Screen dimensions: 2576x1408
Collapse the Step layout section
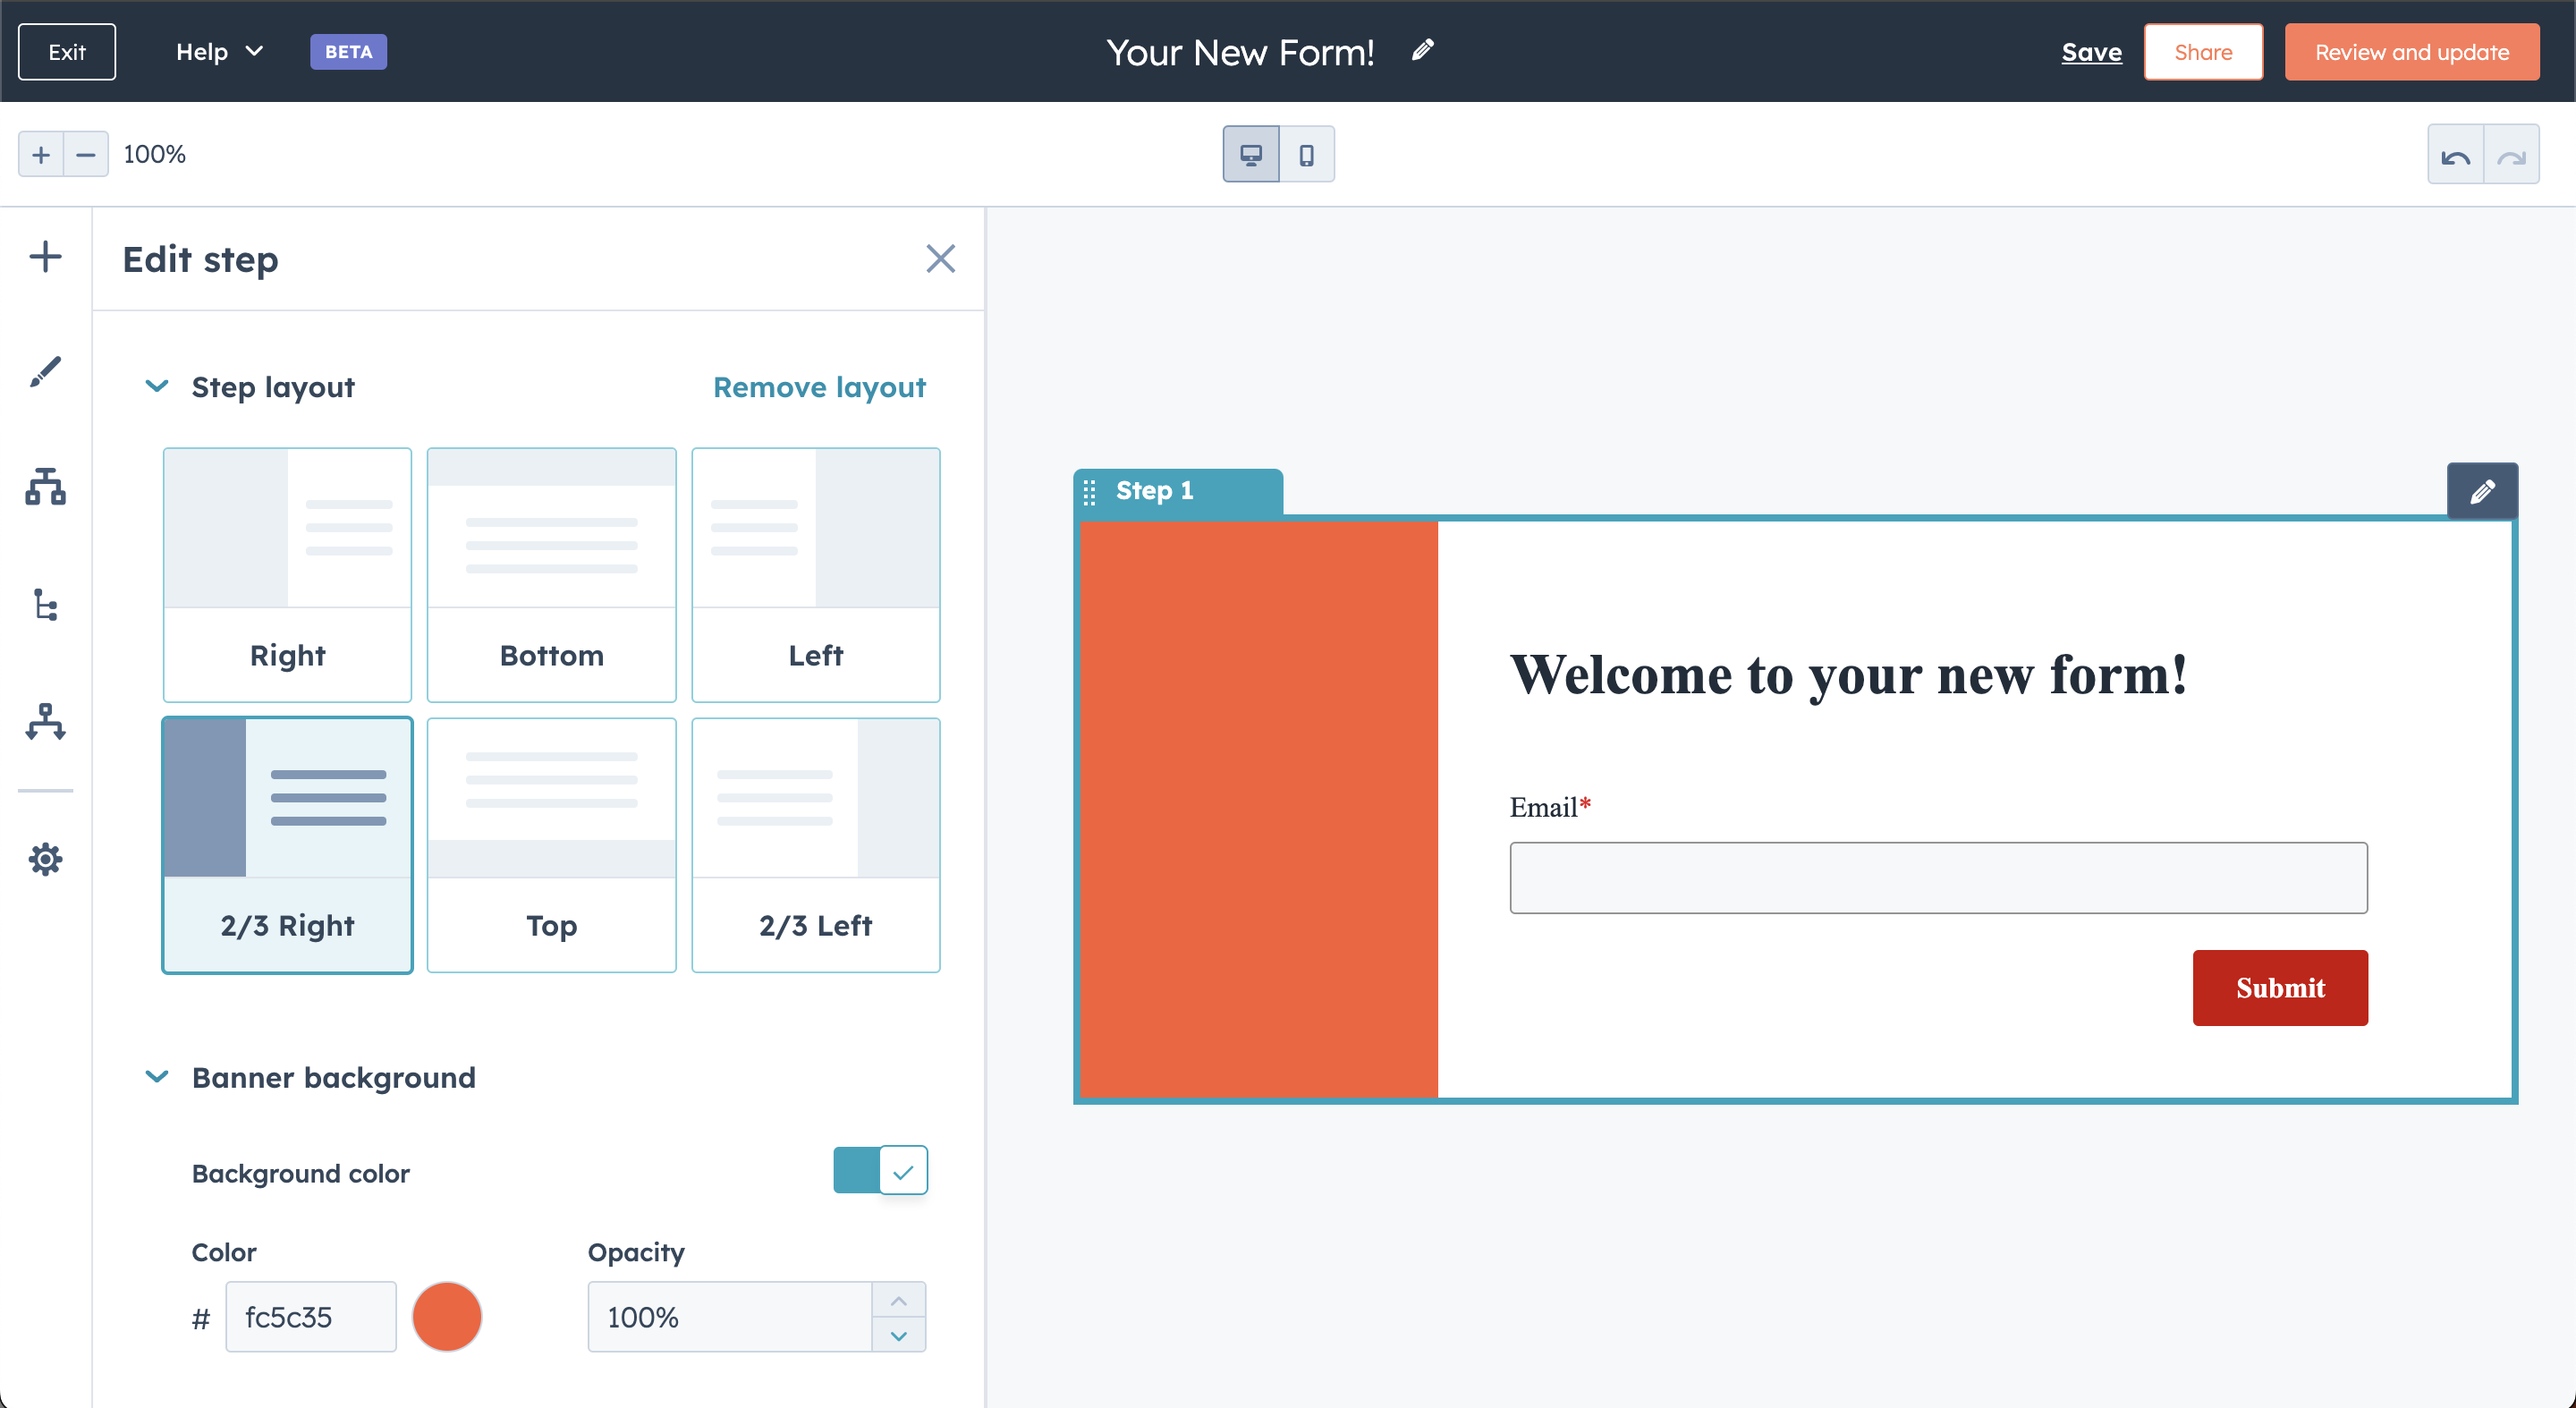coord(156,387)
